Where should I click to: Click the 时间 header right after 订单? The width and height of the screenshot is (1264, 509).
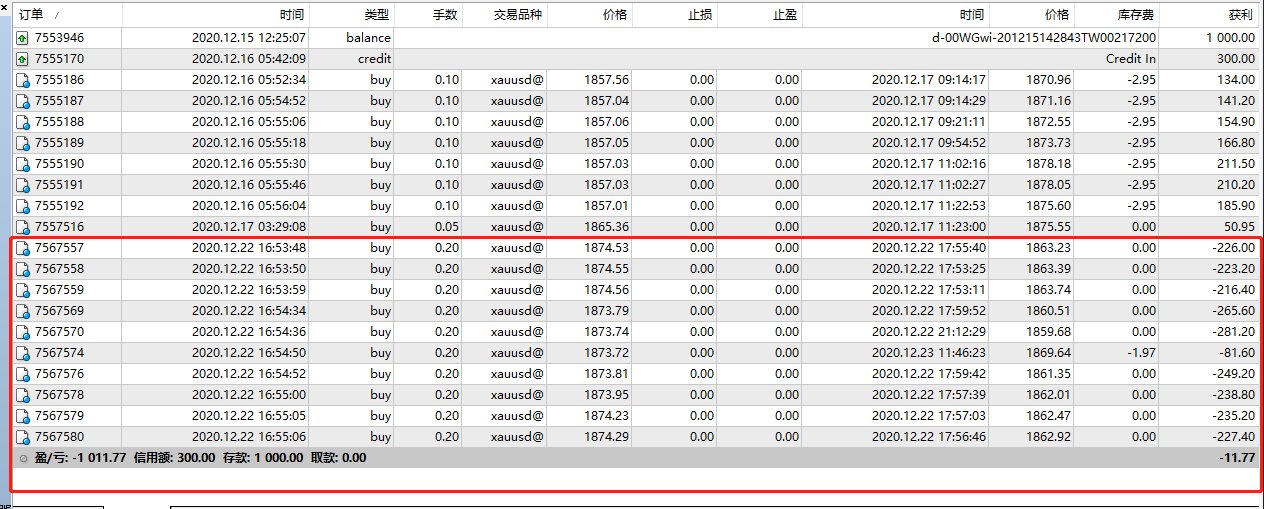[x=215, y=15]
